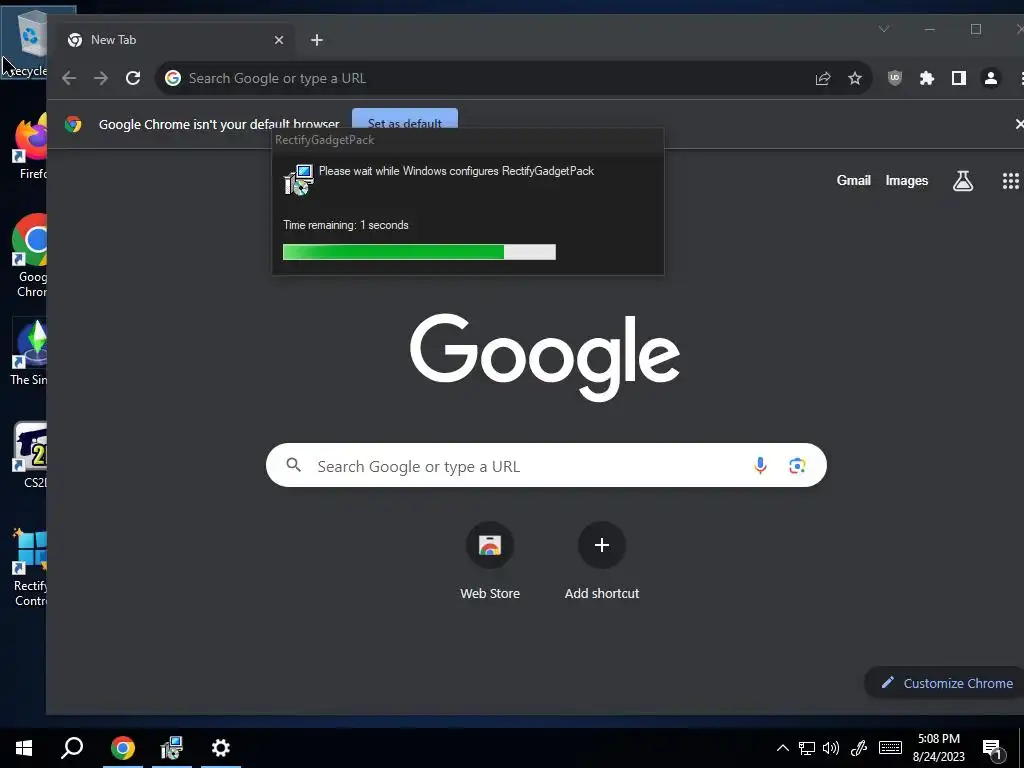Click the Set as default button
The height and width of the screenshot is (768, 1024).
(405, 118)
